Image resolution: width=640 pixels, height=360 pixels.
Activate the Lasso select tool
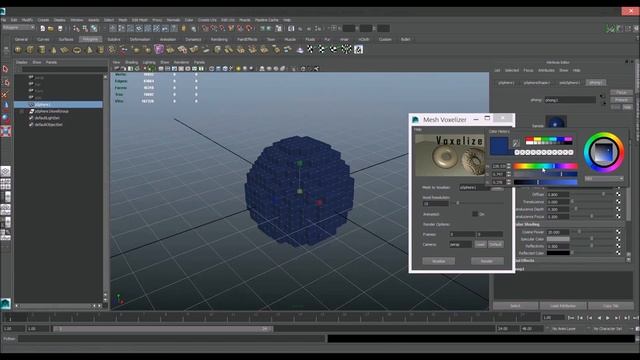pos(6,82)
